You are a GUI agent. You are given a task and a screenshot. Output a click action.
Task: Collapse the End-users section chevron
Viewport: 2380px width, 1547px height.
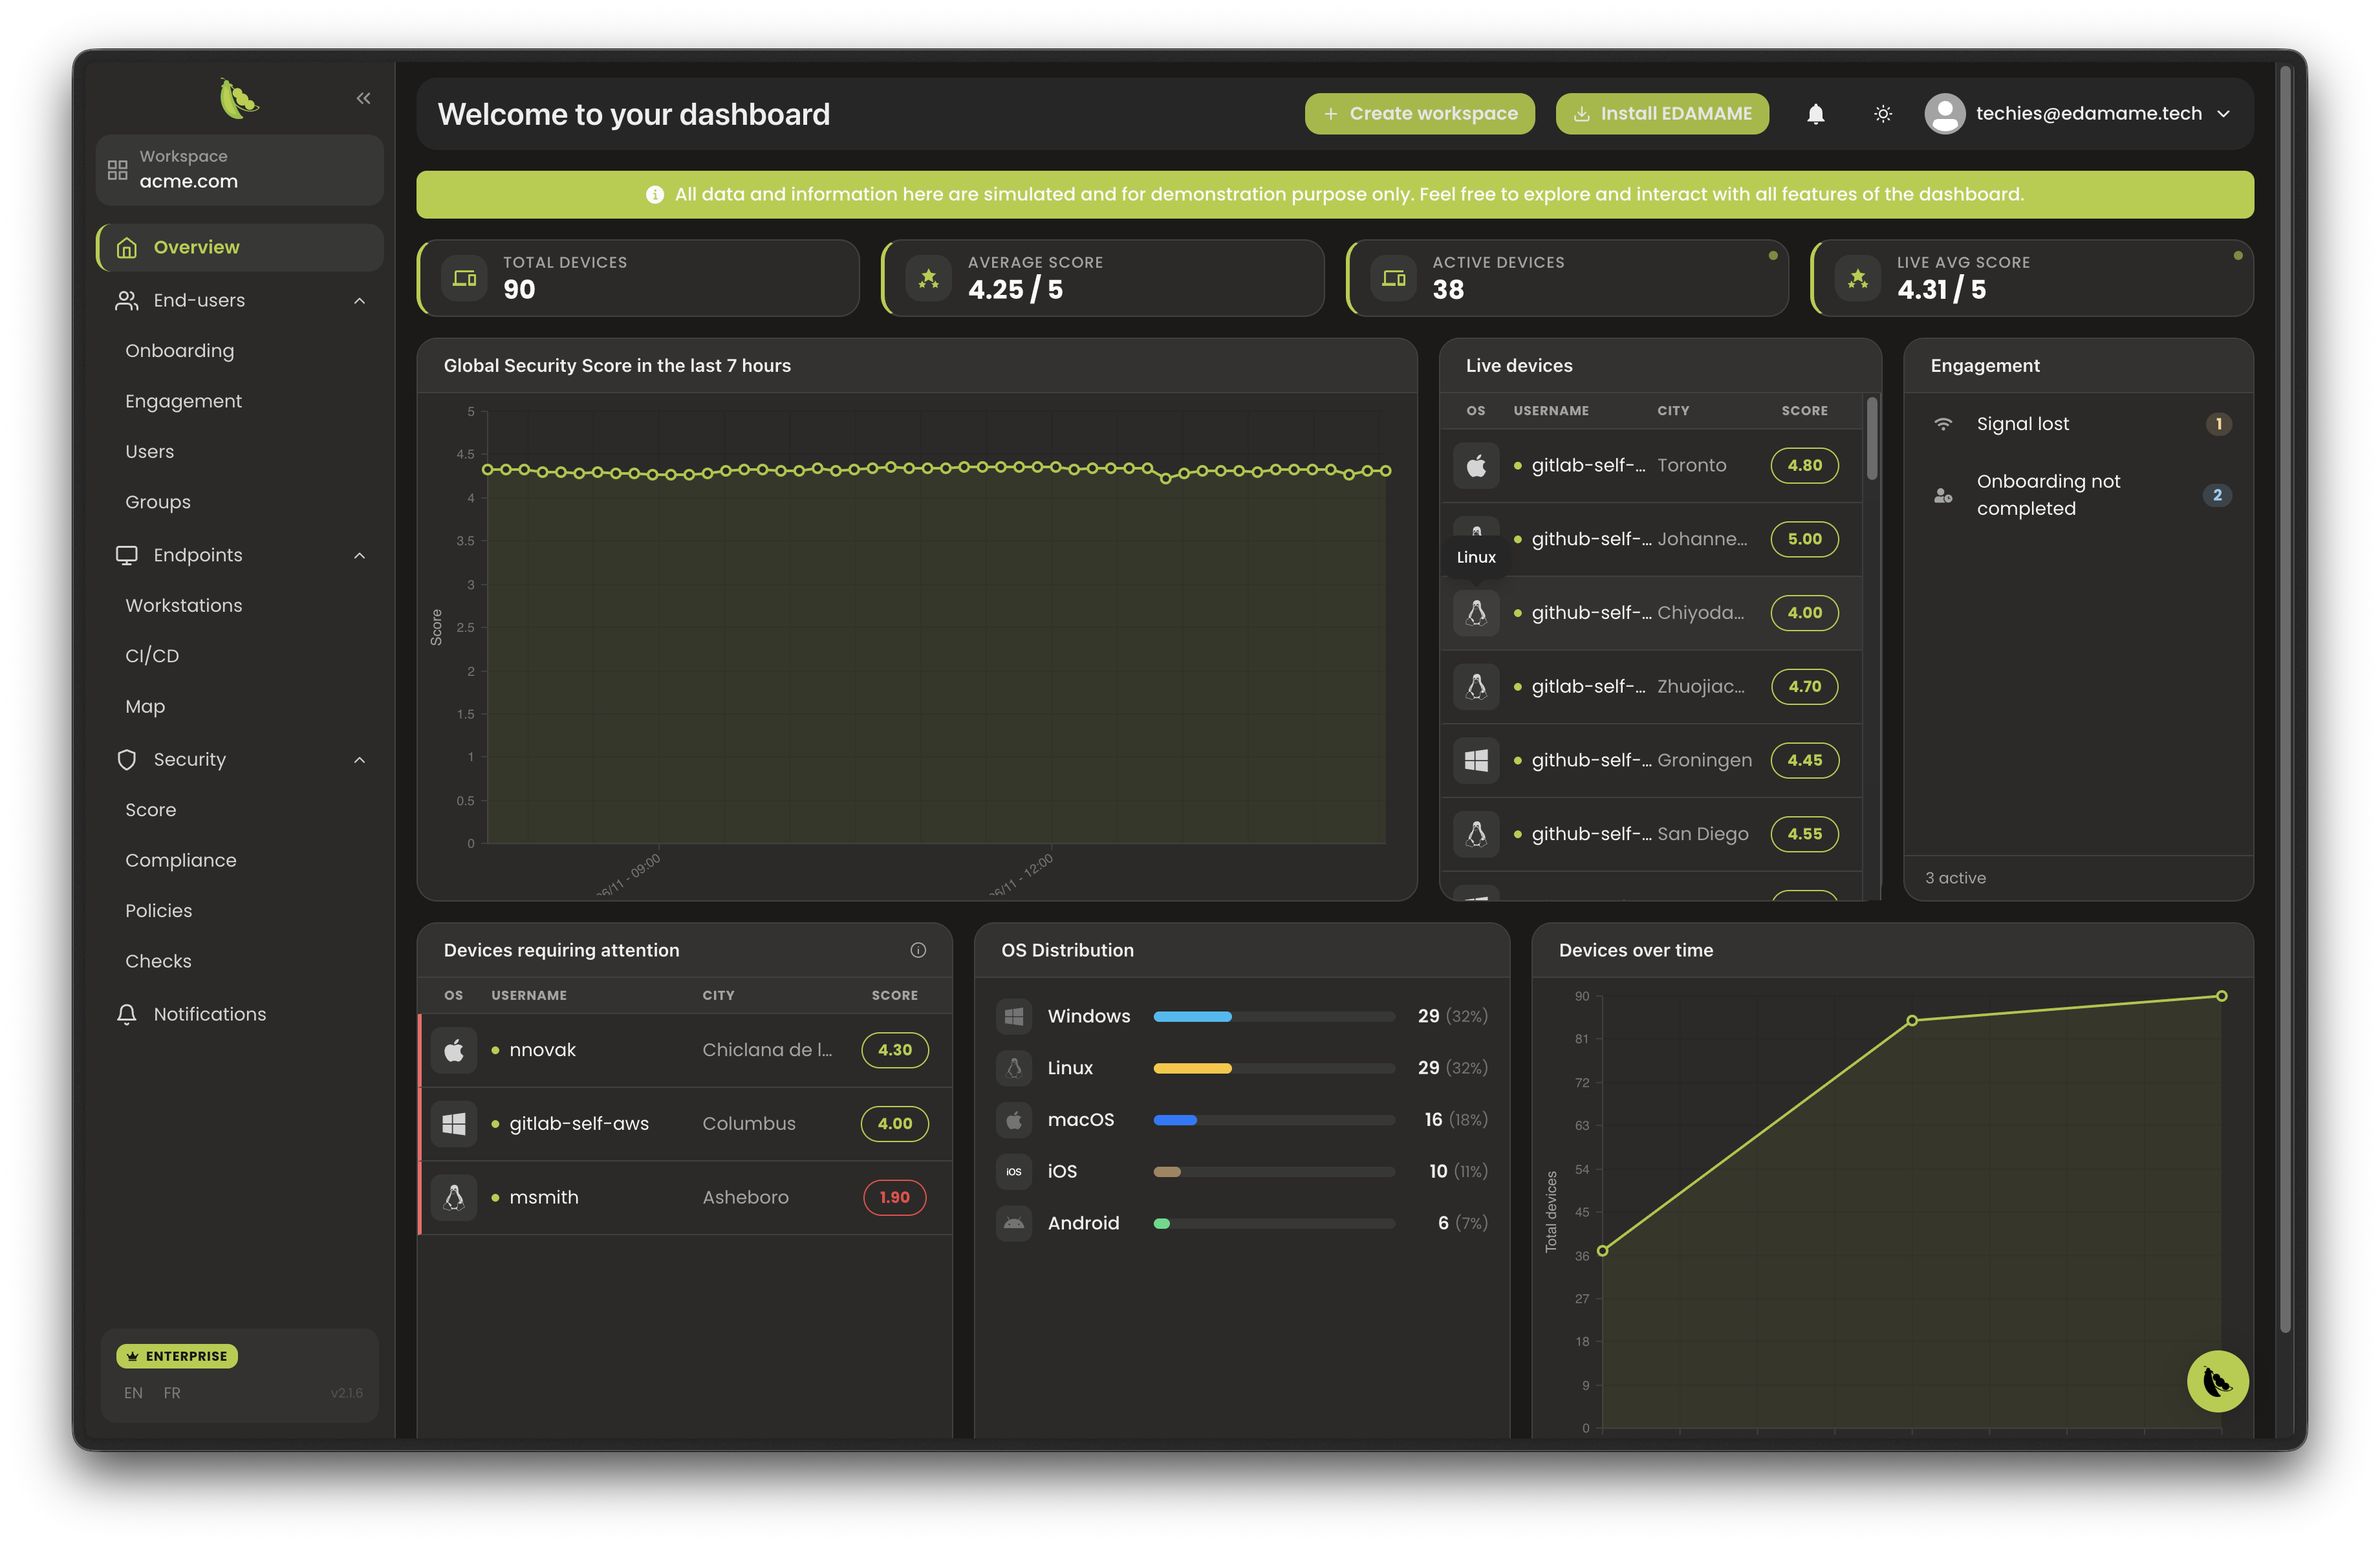(359, 301)
